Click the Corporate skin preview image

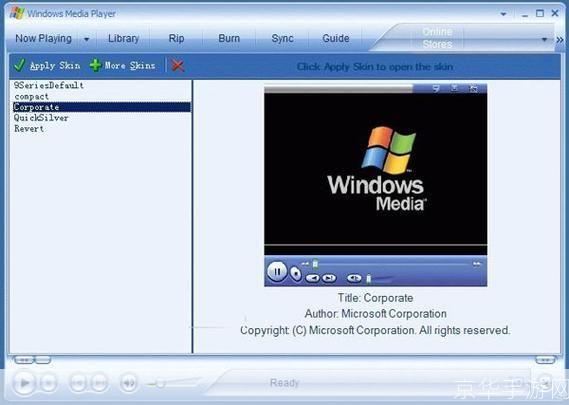point(376,185)
